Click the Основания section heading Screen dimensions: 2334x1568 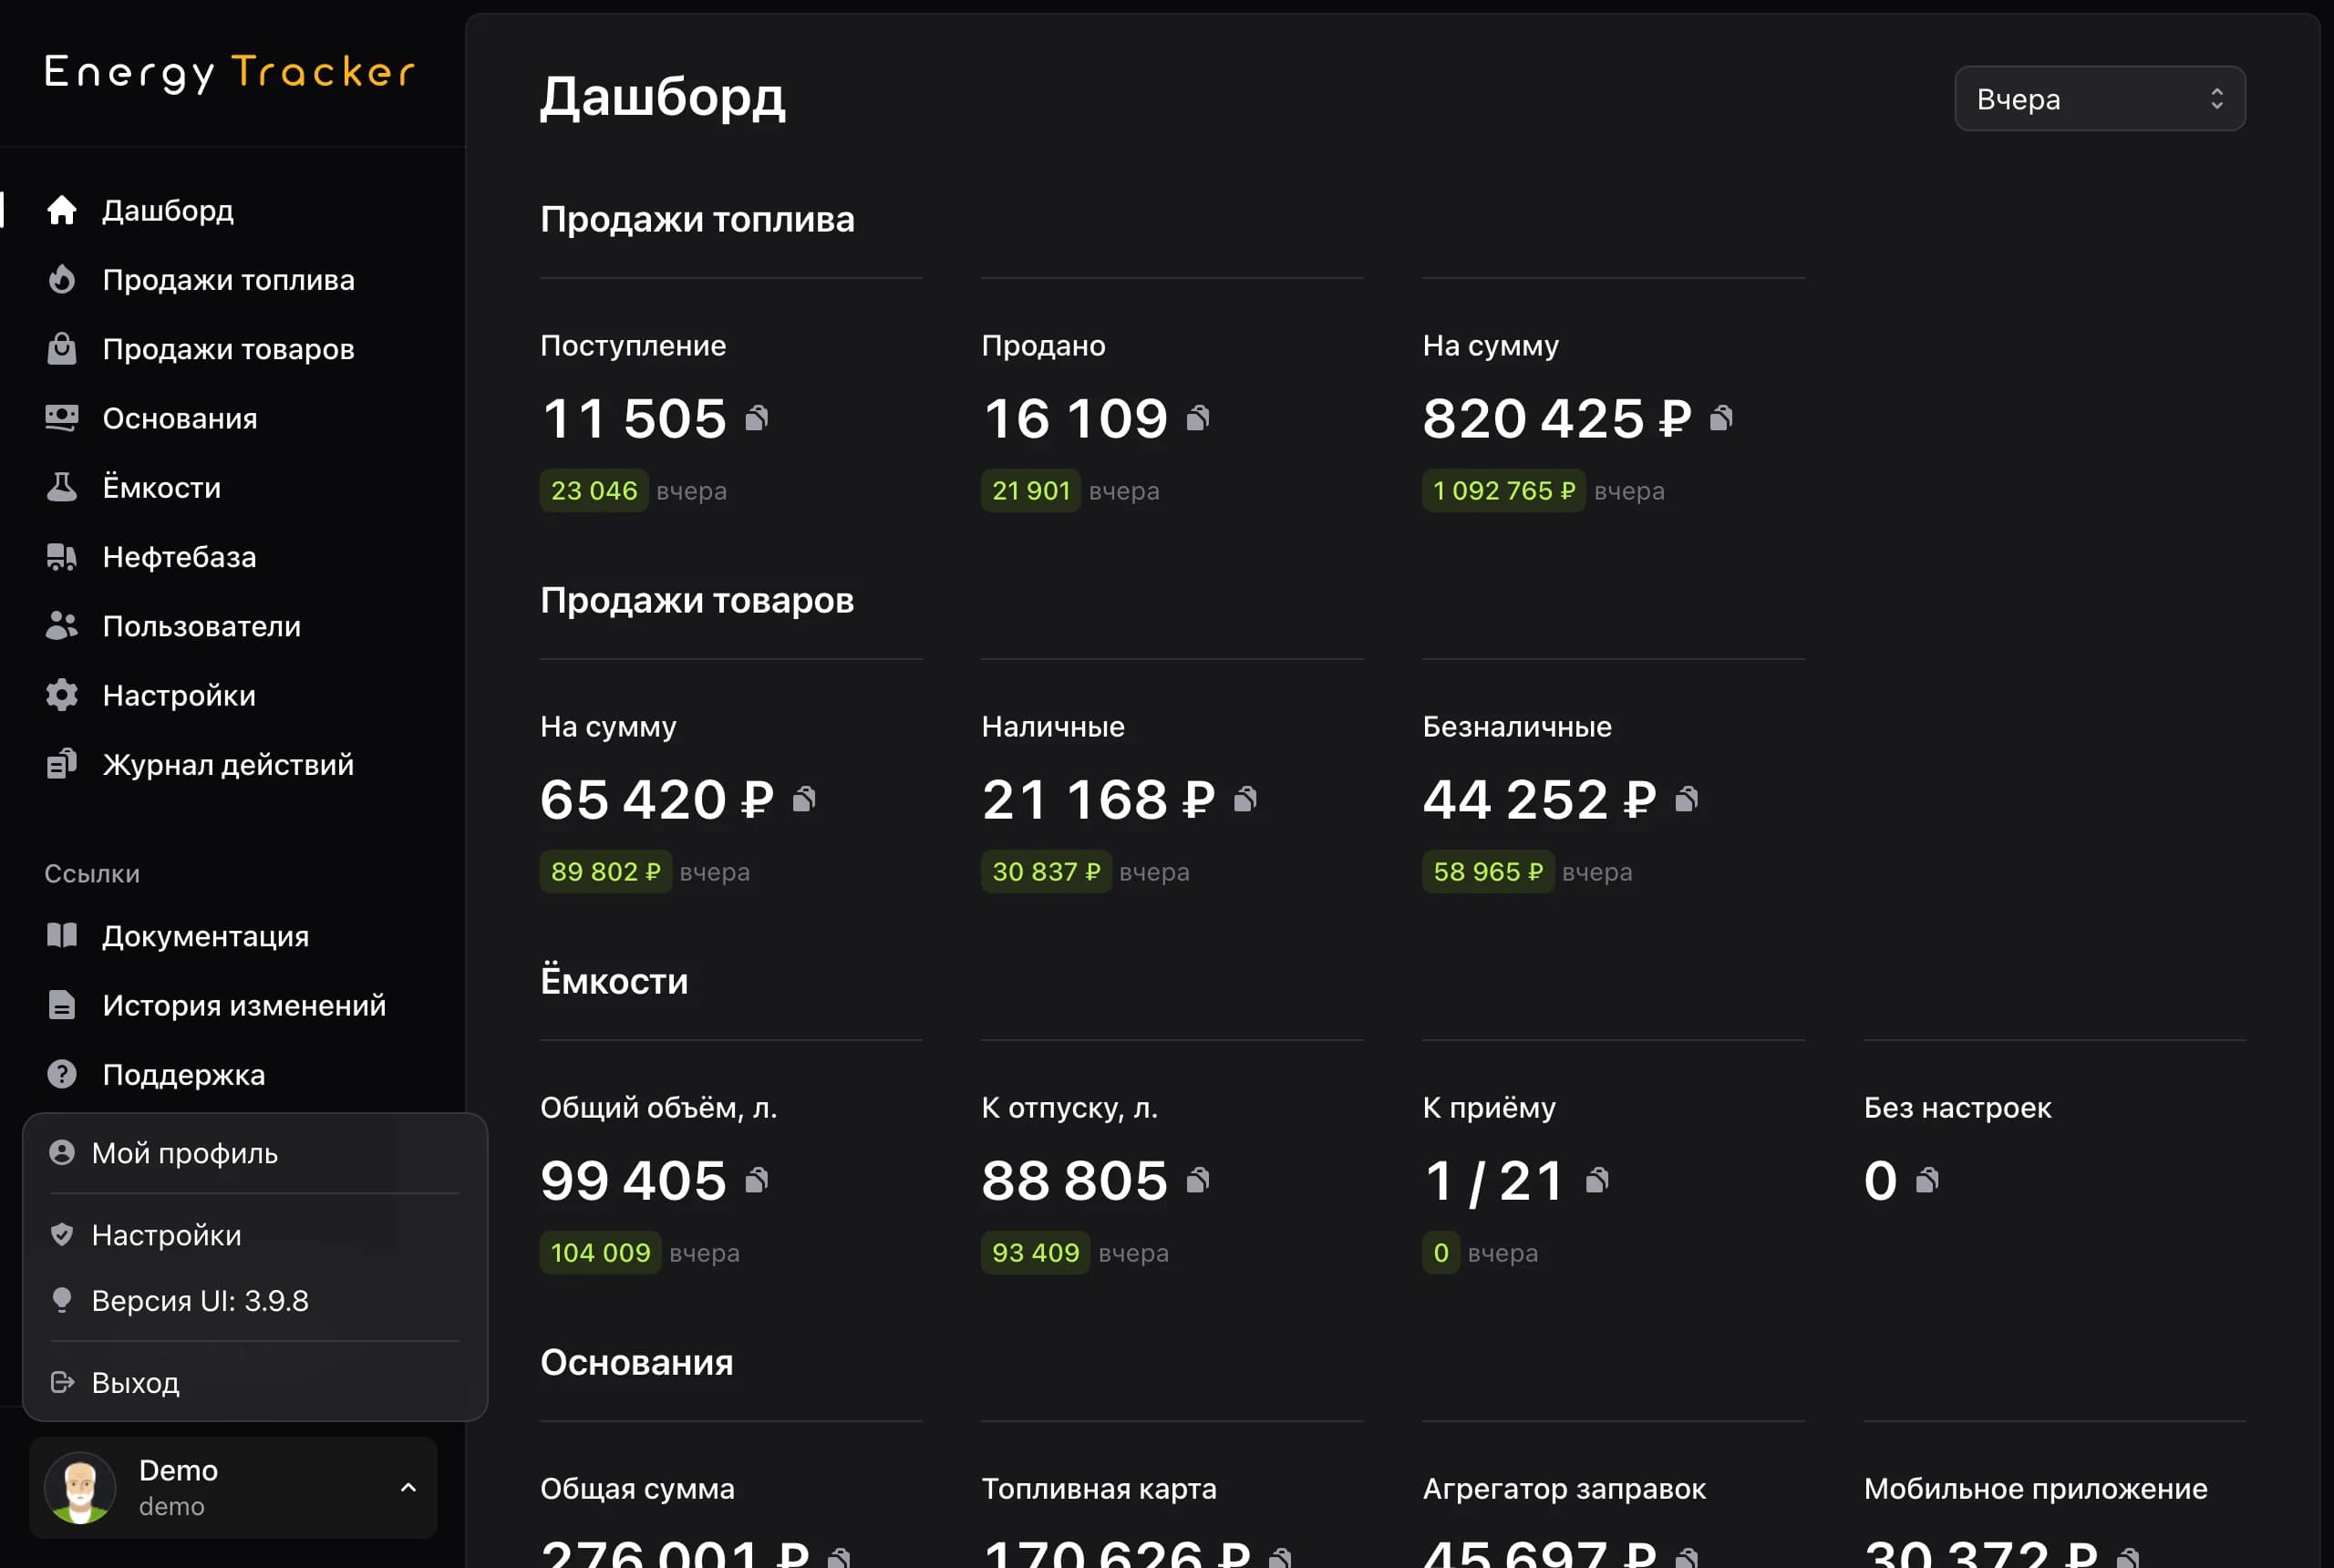point(637,1362)
